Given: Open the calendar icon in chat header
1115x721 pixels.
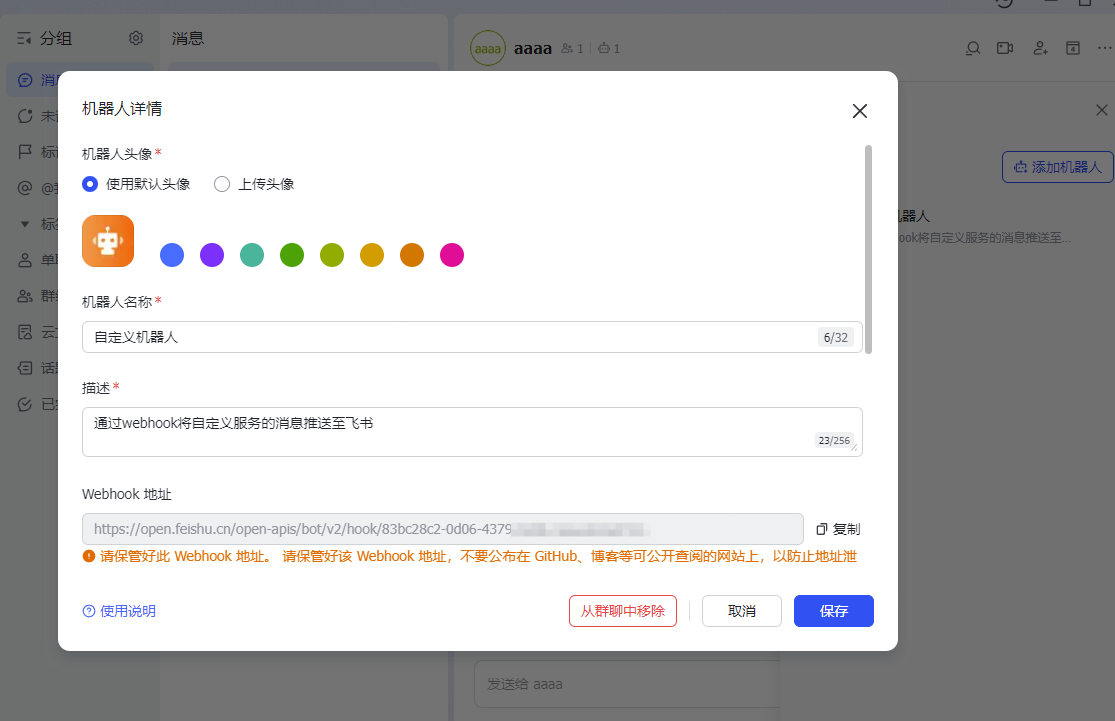Looking at the screenshot, I should pos(1073,48).
